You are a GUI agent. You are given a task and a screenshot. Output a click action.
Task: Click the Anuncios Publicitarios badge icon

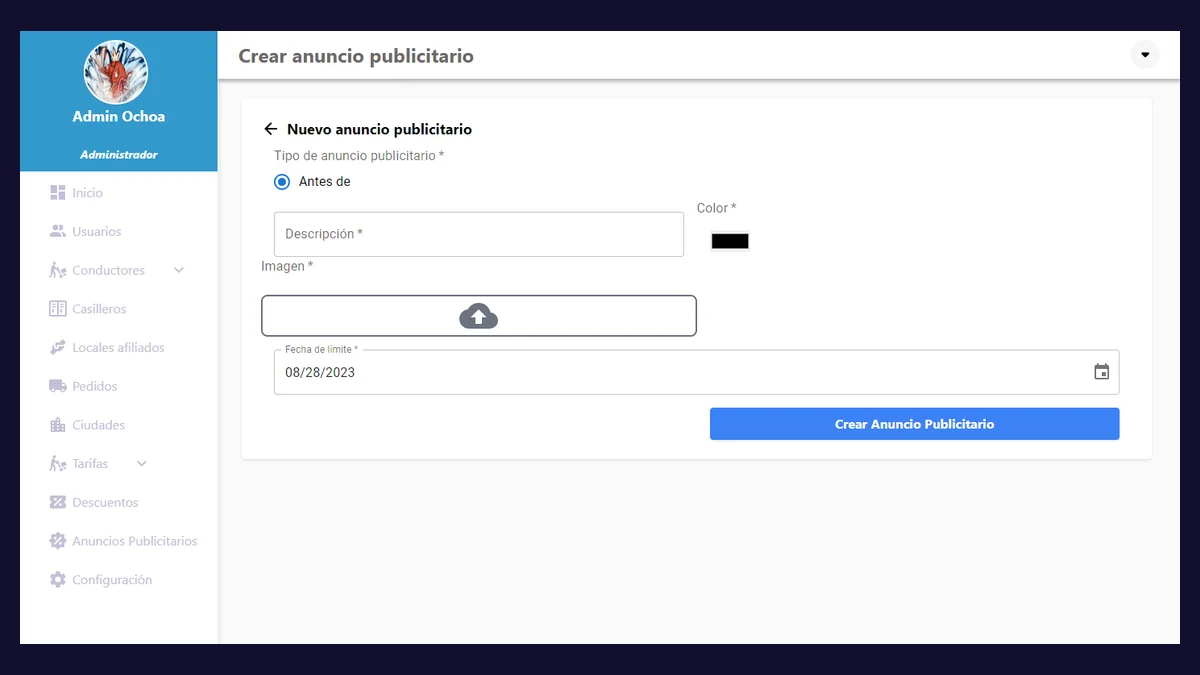[57, 541]
